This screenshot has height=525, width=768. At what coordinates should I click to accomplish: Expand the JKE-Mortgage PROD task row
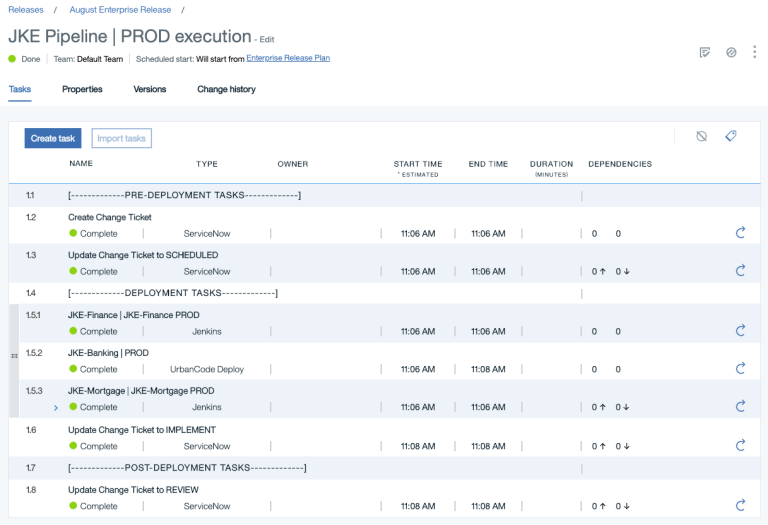click(x=56, y=408)
